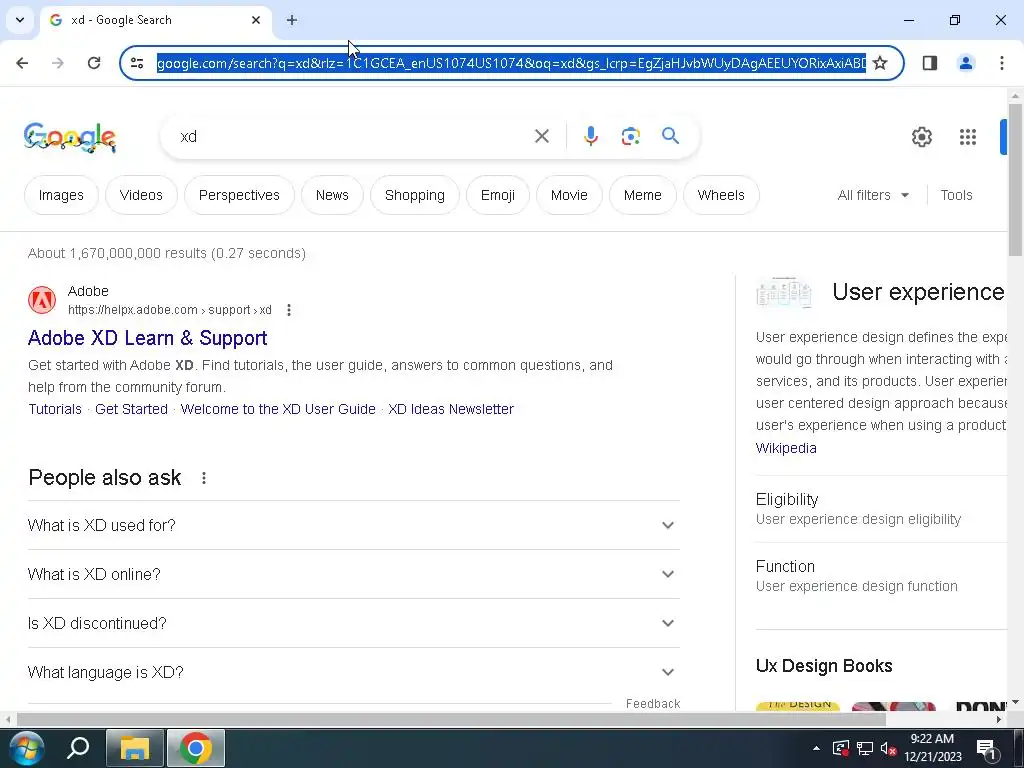Open the All filters dropdown
Image resolution: width=1024 pixels, height=768 pixels.
click(873, 195)
